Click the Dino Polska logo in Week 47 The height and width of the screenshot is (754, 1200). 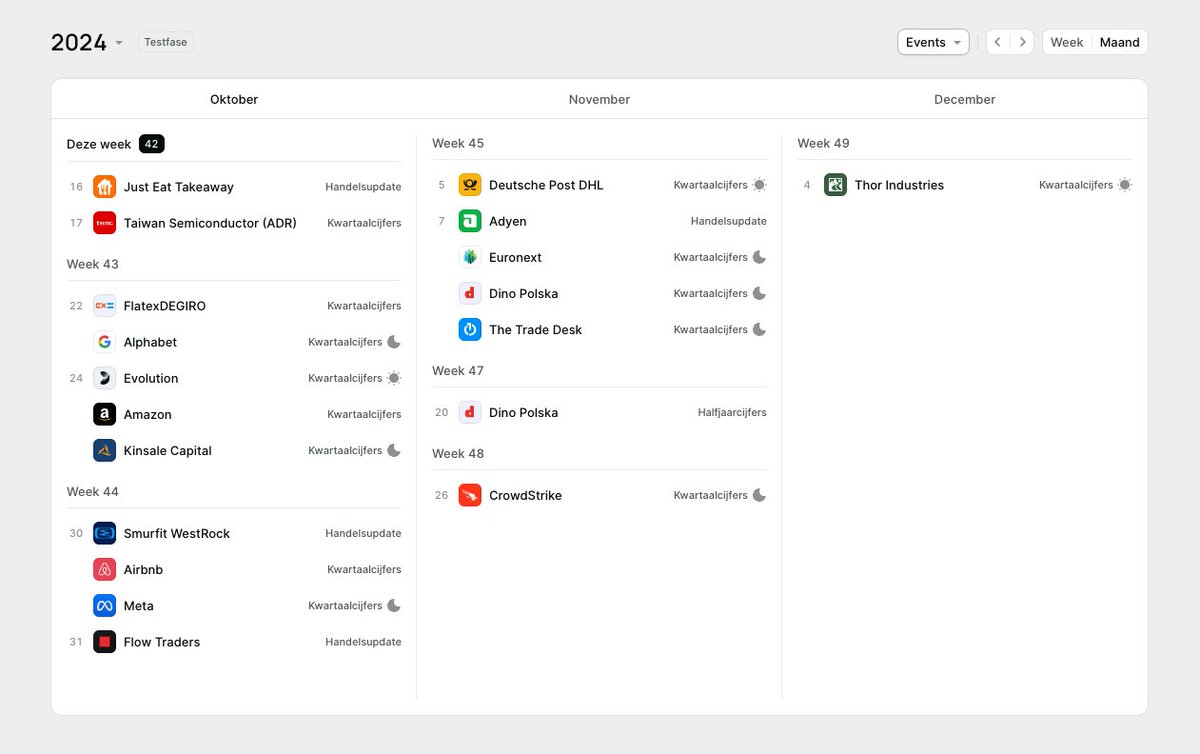coord(470,412)
